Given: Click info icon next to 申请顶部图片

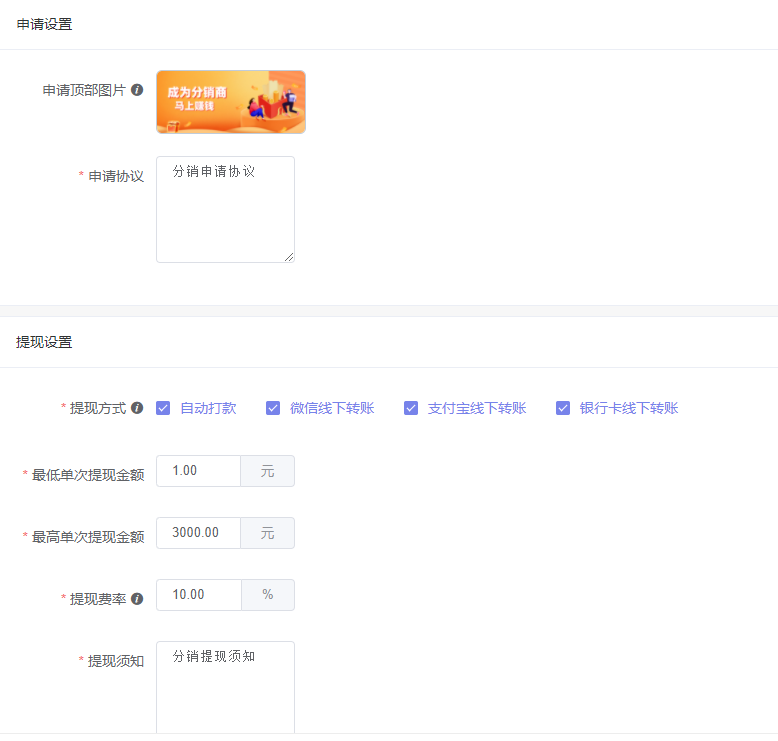Looking at the screenshot, I should click(x=137, y=90).
